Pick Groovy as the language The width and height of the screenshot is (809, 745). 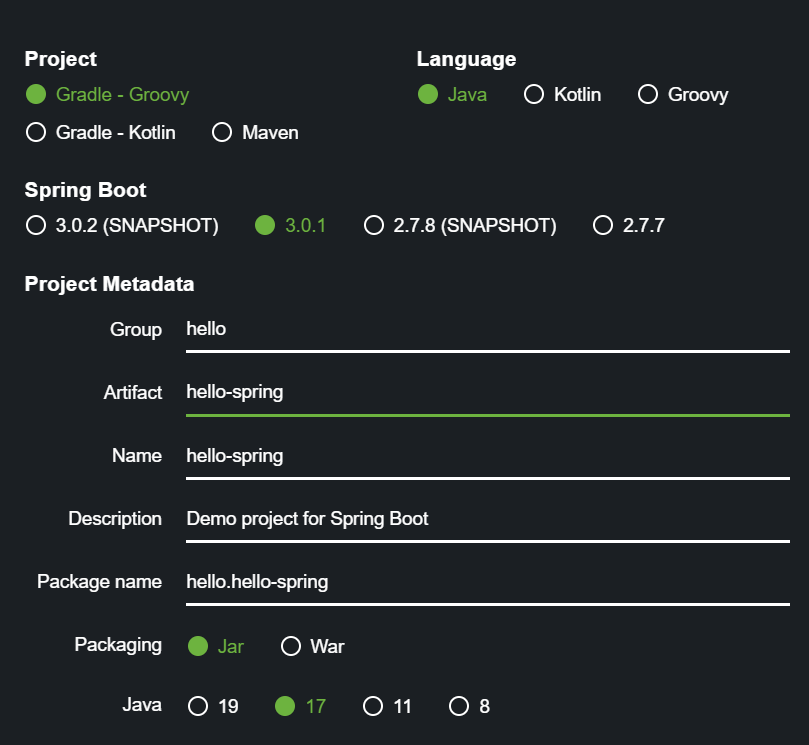(x=648, y=95)
